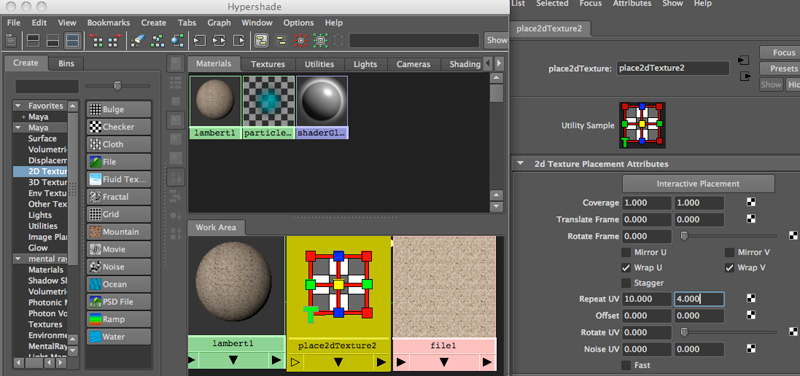Create a Water texture node
This screenshot has height=376, width=800.
point(119,337)
